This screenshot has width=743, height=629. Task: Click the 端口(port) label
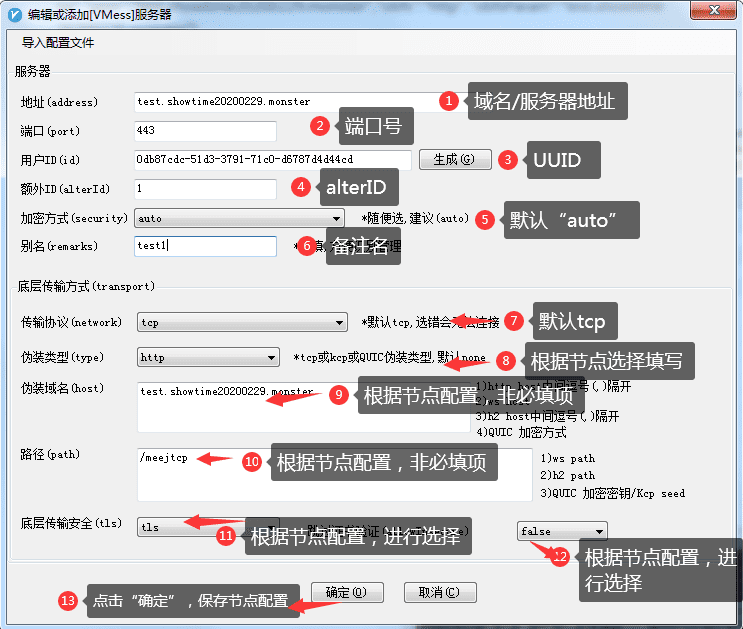point(50,131)
